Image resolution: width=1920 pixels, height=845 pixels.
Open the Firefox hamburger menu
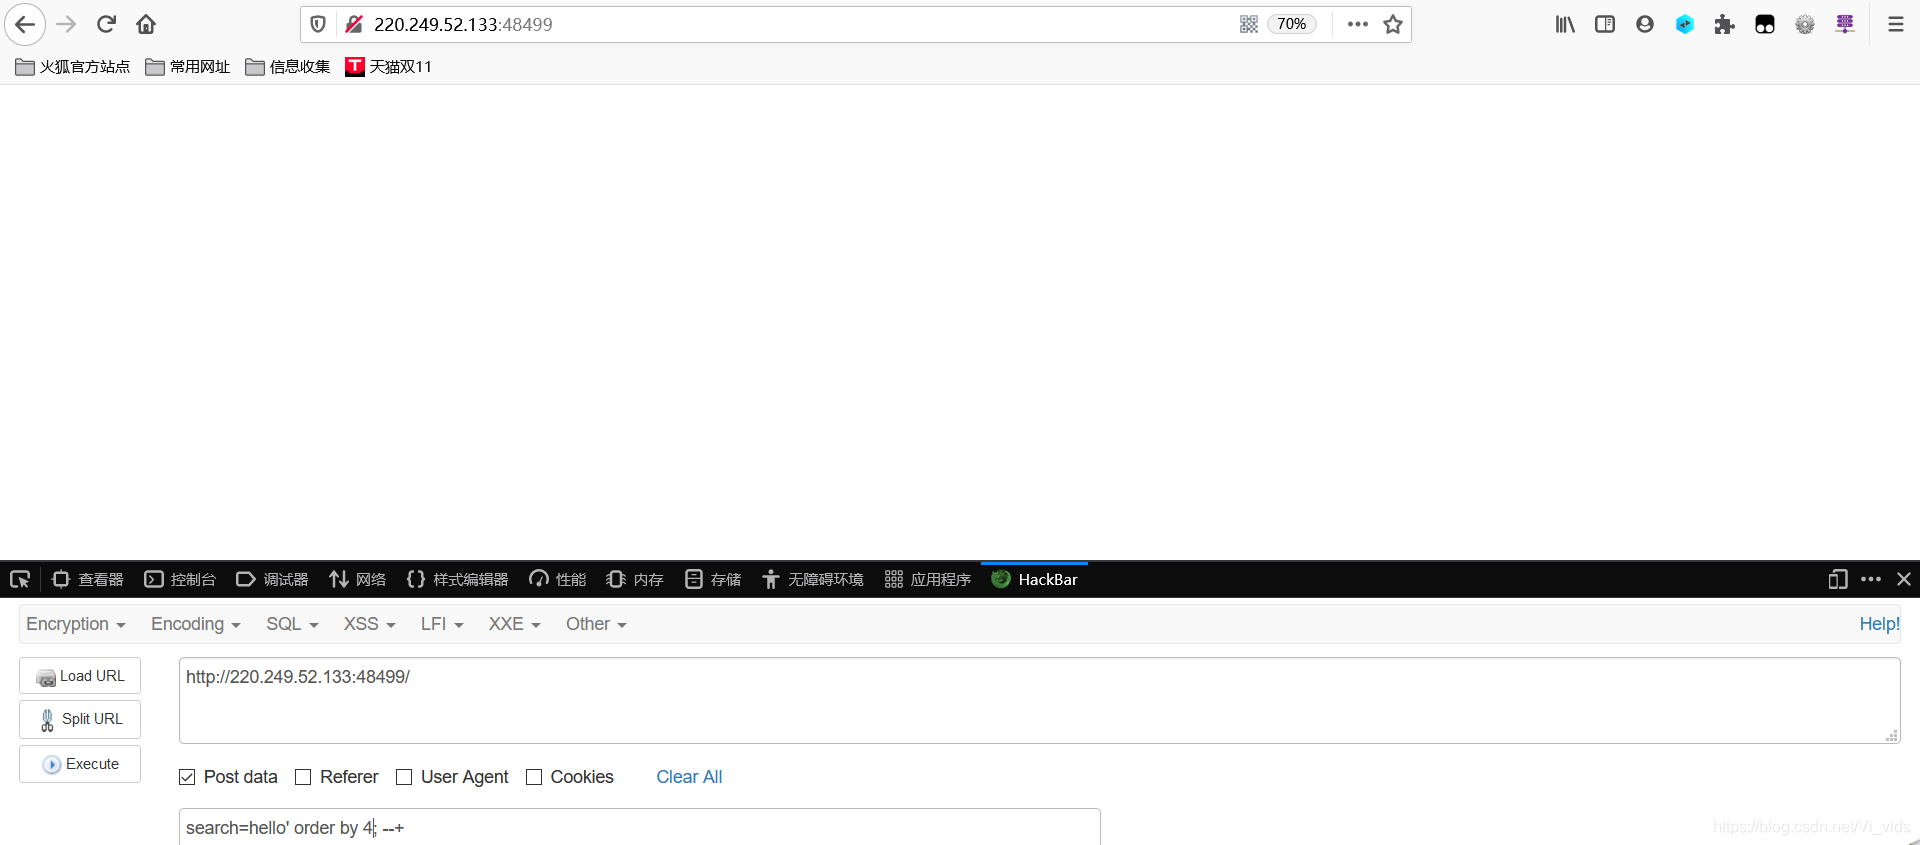tap(1896, 24)
